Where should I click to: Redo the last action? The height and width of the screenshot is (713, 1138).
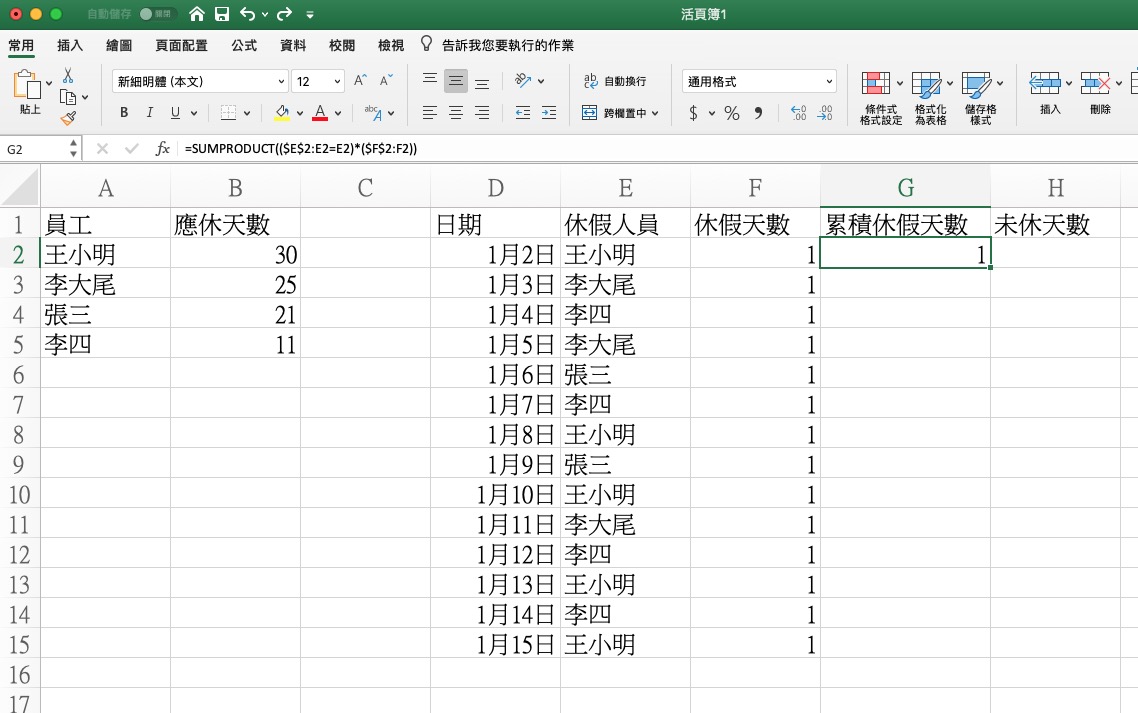(x=284, y=14)
